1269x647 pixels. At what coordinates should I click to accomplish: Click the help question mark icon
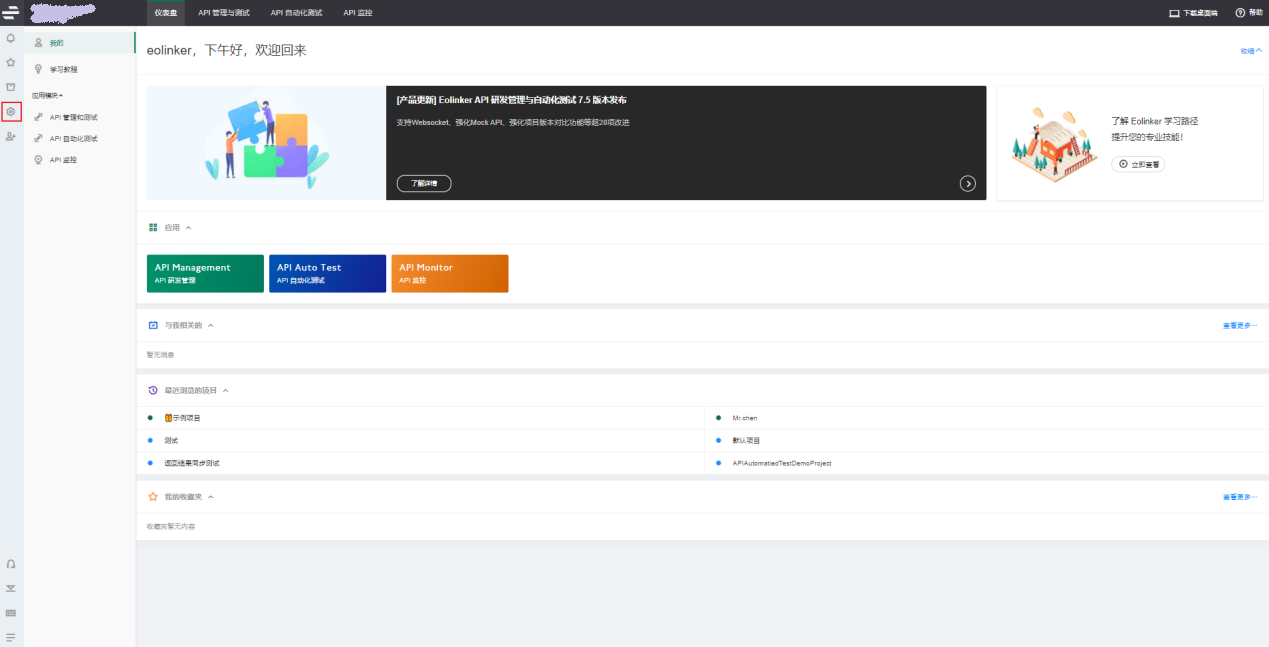[1240, 13]
